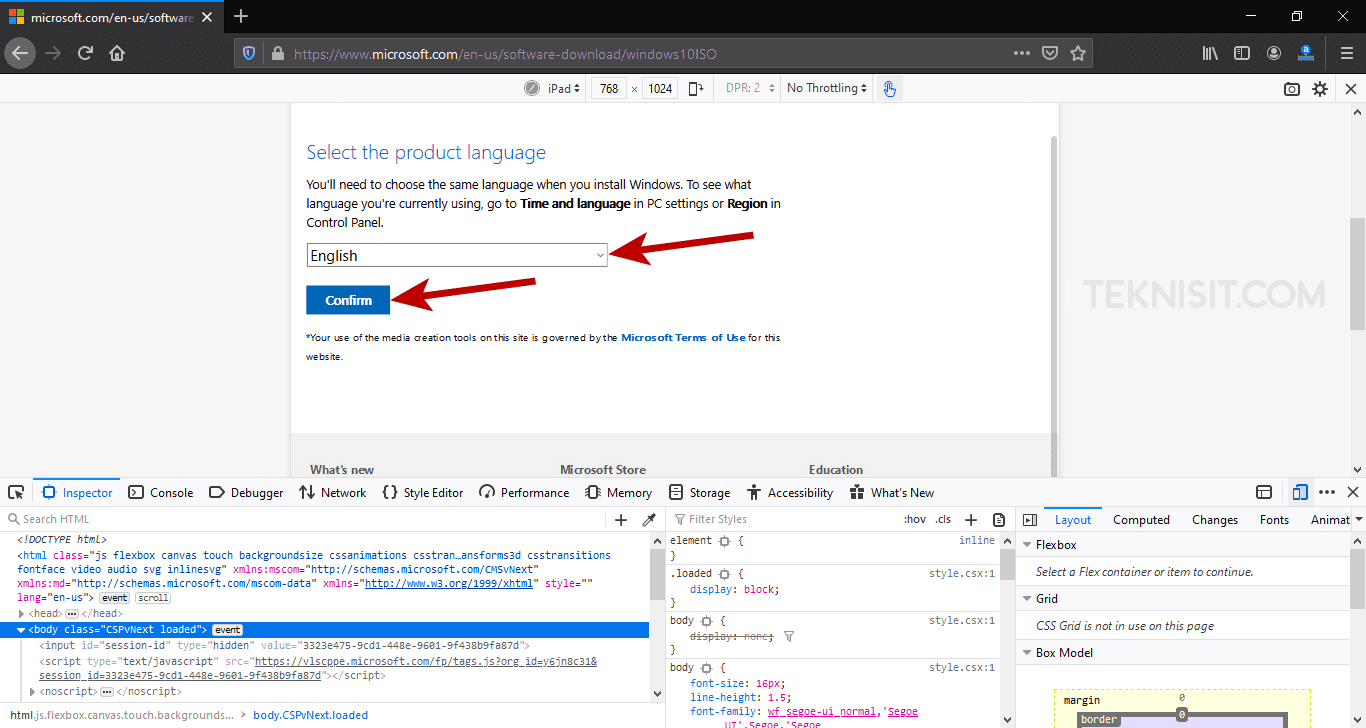Edit viewport height value 1024
Viewport: 1366px width, 728px height.
pos(660,89)
